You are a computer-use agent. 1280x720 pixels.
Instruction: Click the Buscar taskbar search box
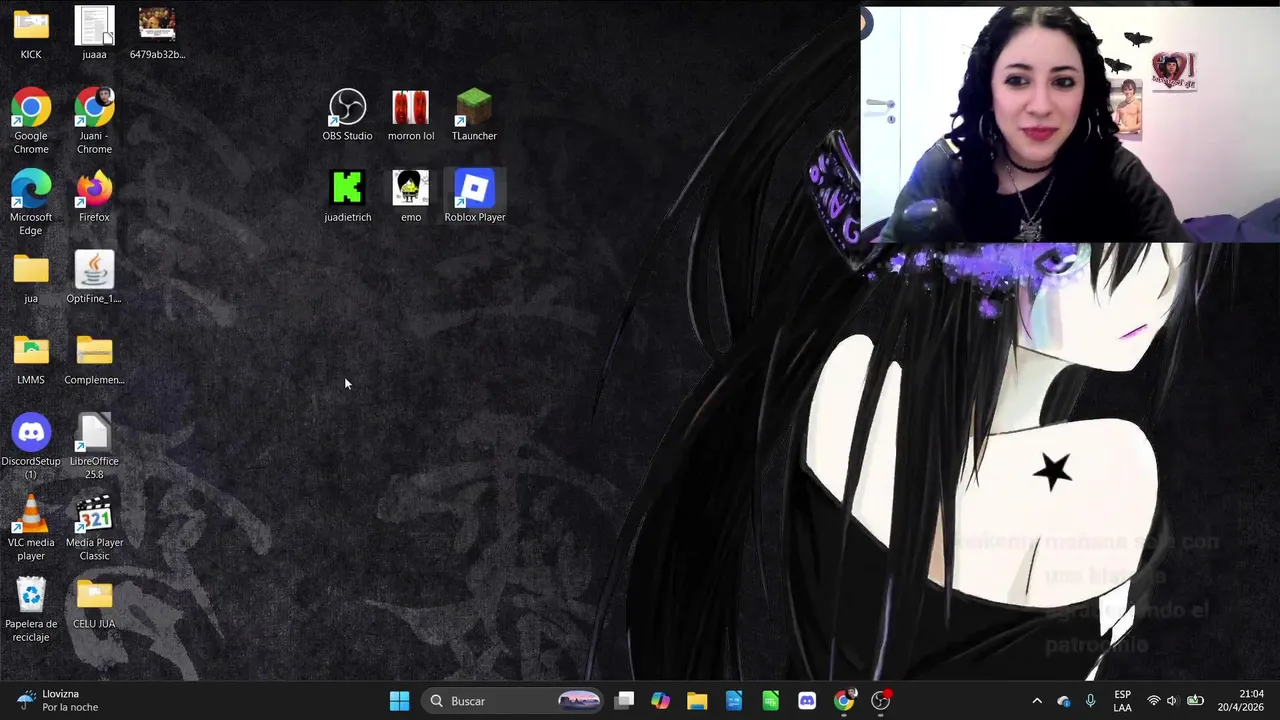pyautogui.click(x=513, y=701)
